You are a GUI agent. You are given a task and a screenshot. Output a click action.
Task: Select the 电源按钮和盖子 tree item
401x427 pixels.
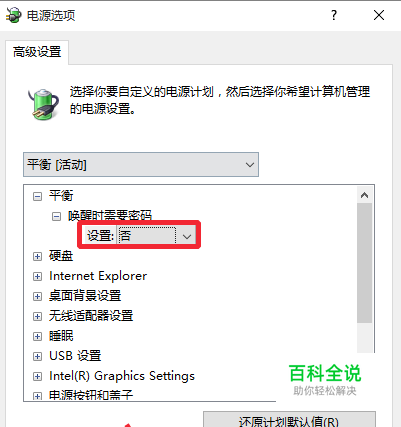[x=91, y=395]
